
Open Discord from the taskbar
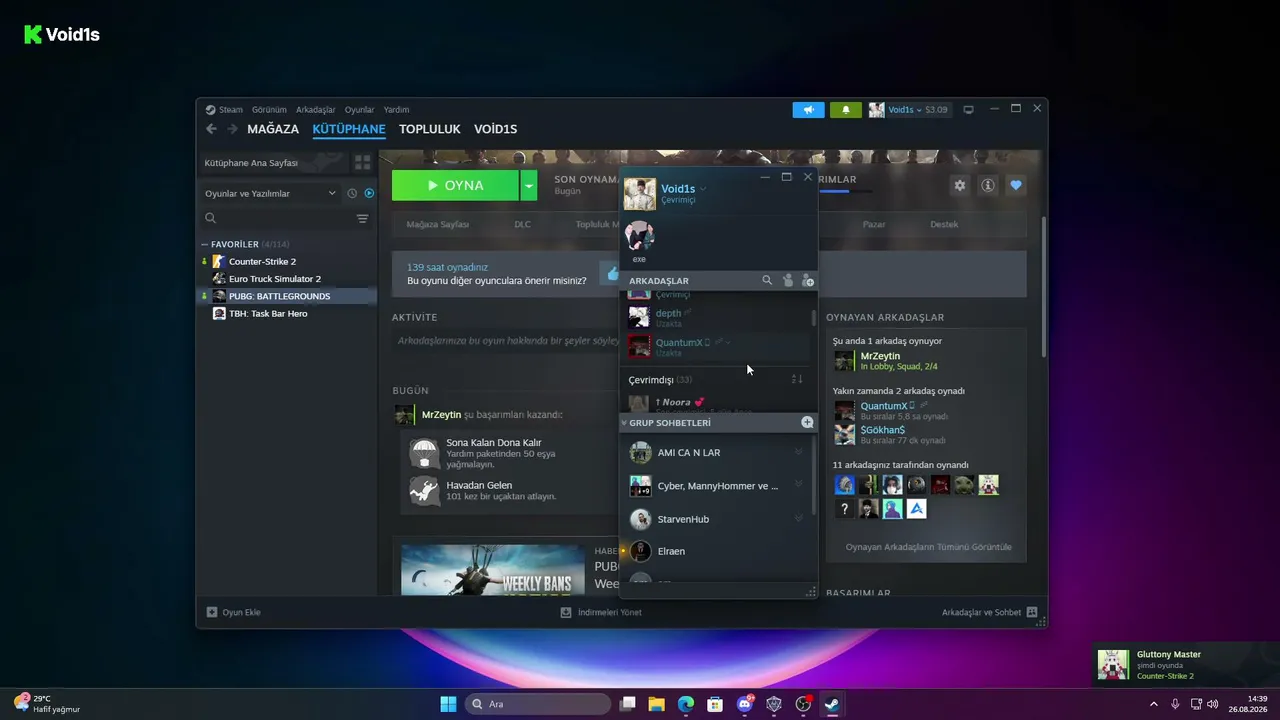(x=745, y=704)
